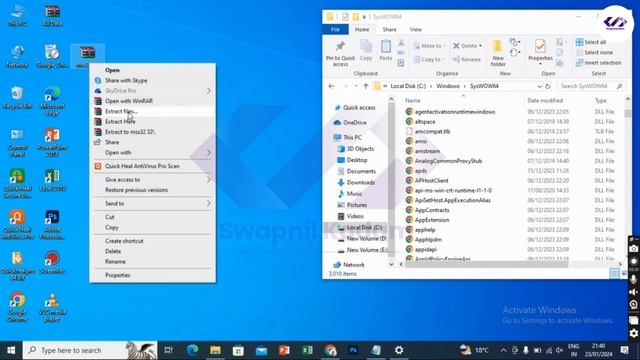Open the Move to dropdown
This screenshot has height=360, width=640.
click(x=429, y=46)
